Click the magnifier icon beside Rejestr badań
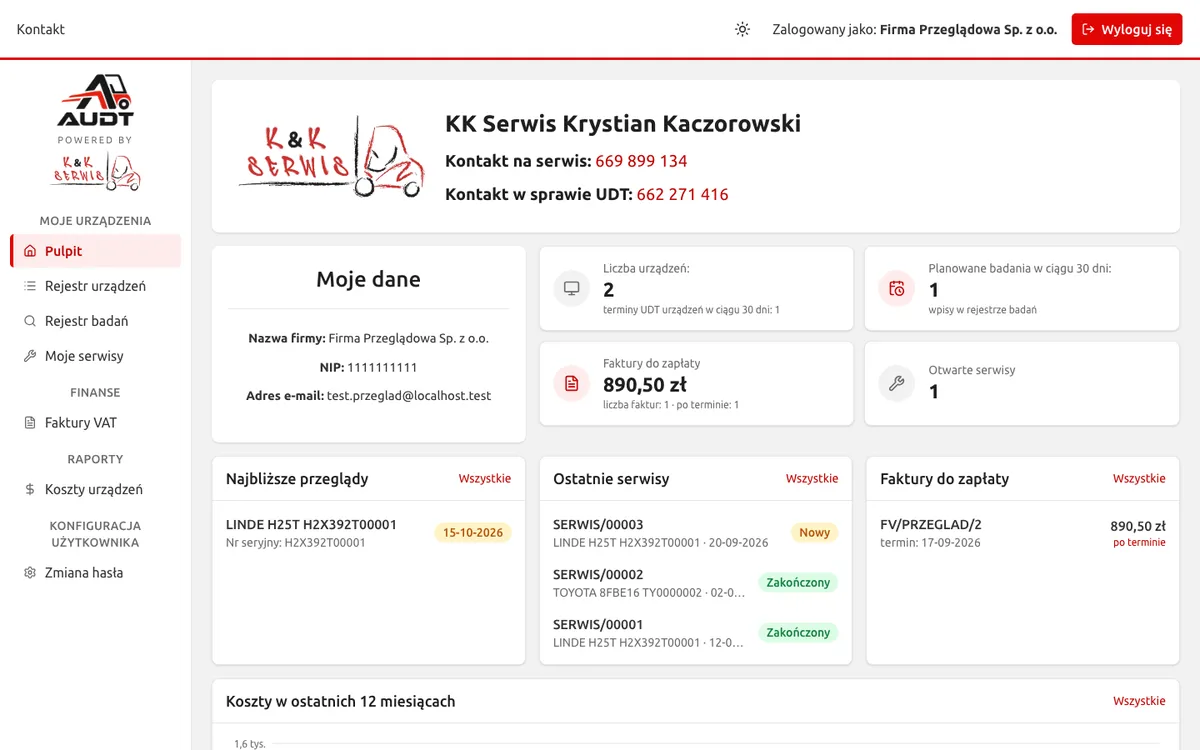 coord(30,321)
